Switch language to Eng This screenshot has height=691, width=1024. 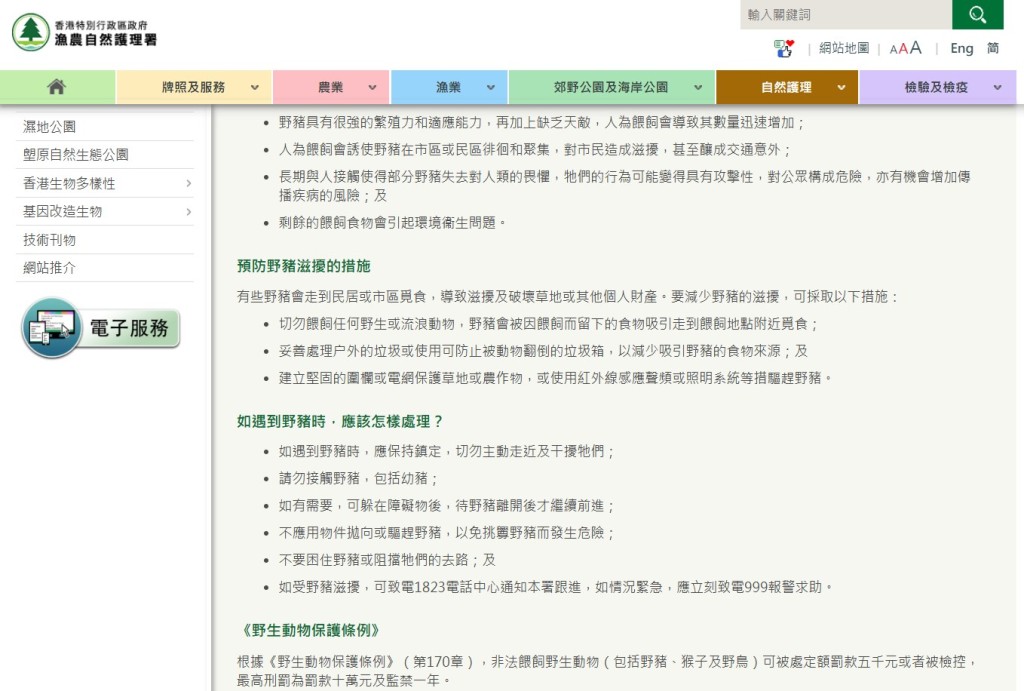[961, 48]
